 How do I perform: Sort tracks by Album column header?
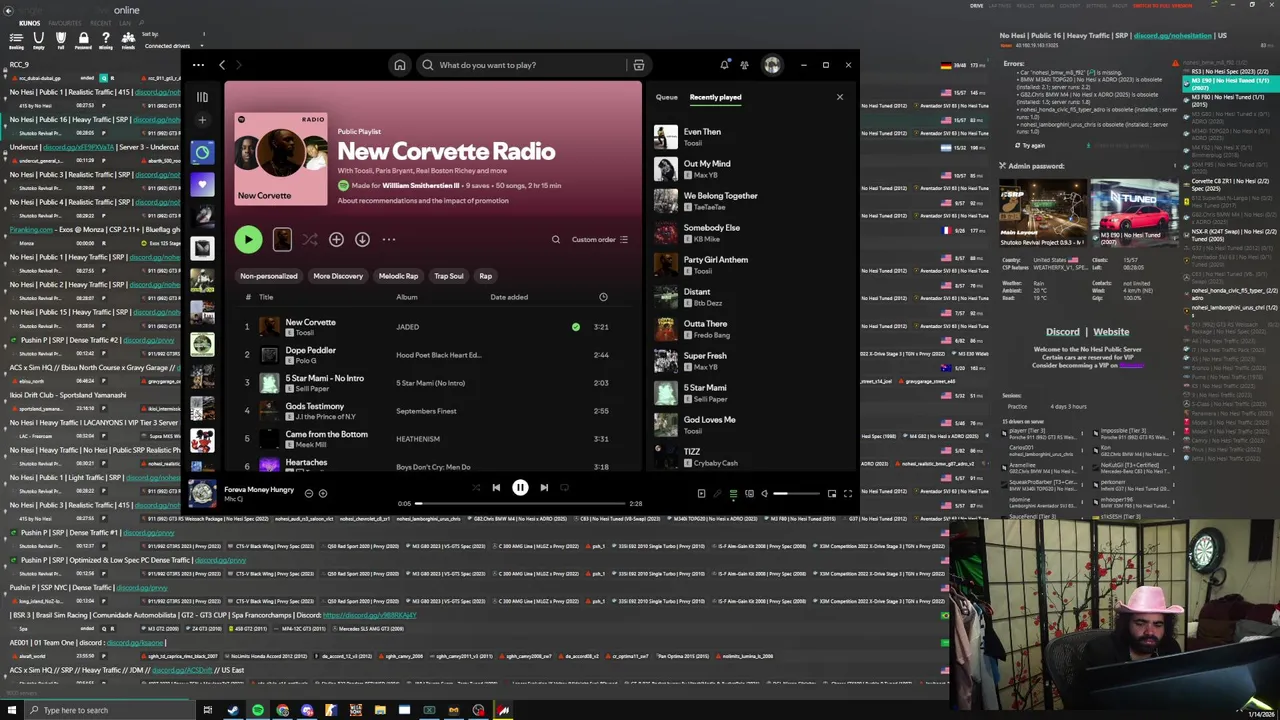pyautogui.click(x=406, y=297)
